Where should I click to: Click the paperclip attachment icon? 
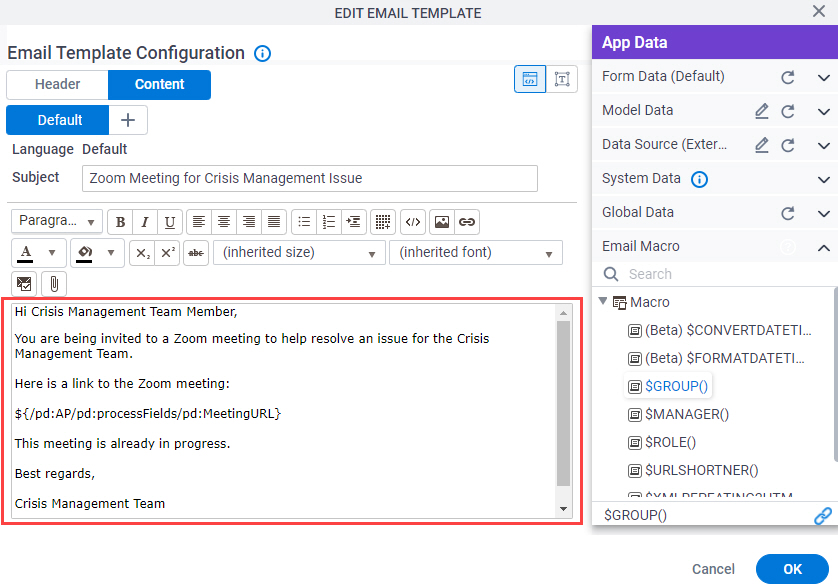[x=54, y=284]
